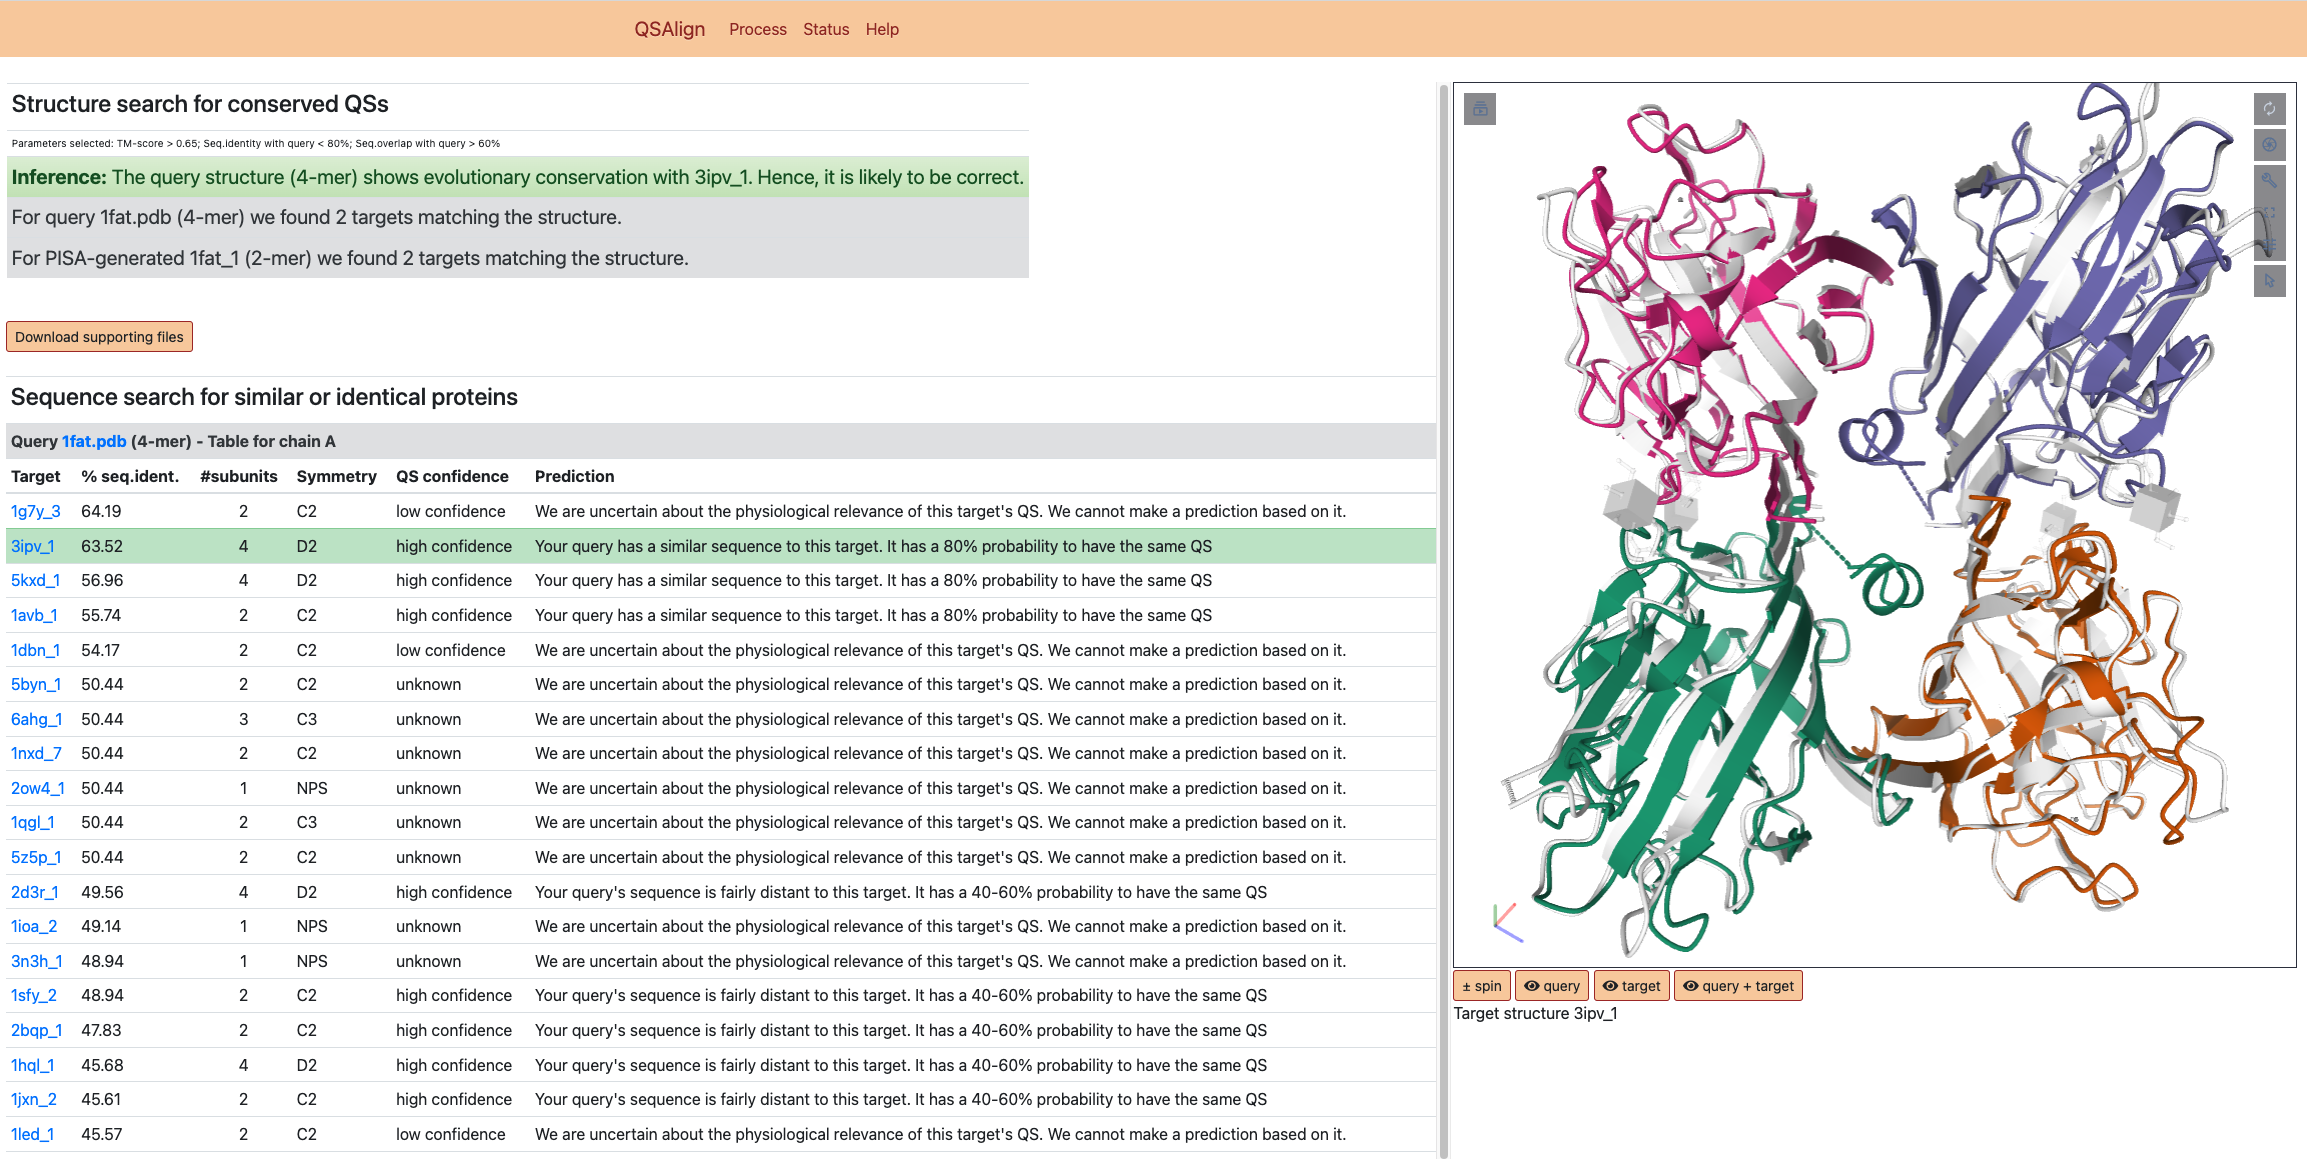Open the wrench settings icon in viewer
The width and height of the screenshot is (2307, 1159).
click(x=2269, y=179)
